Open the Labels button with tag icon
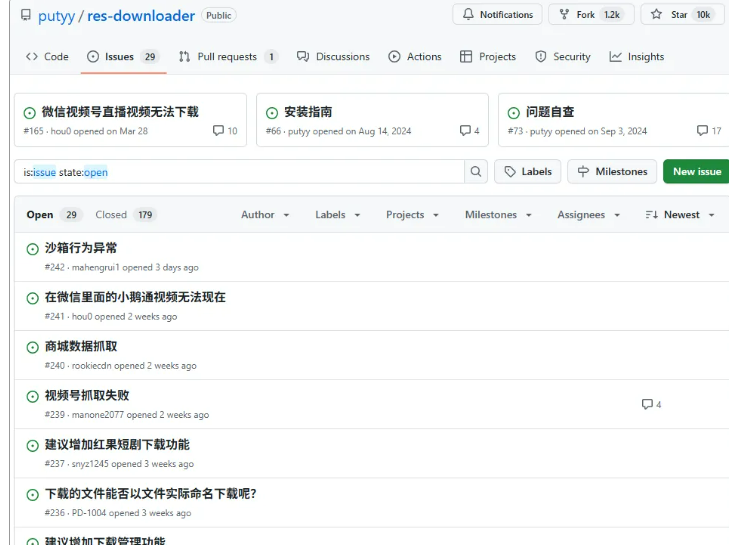The height and width of the screenshot is (545, 729). point(528,172)
